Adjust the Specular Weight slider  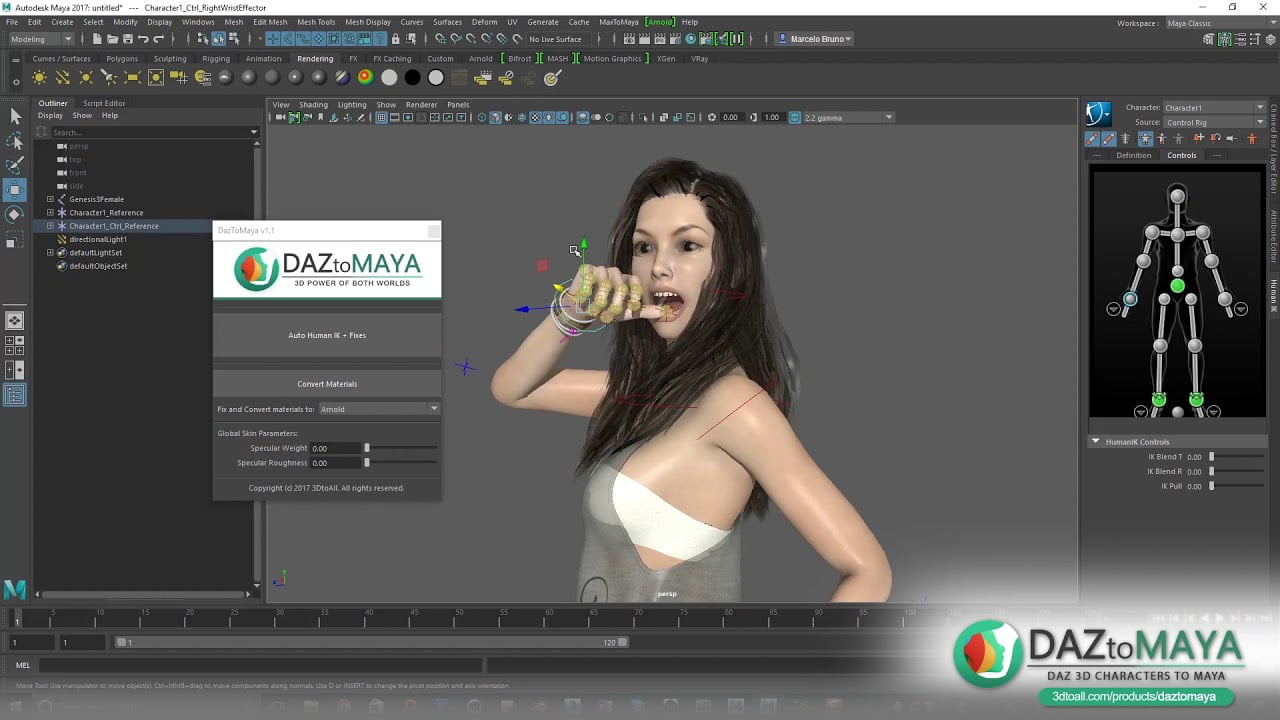(367, 448)
